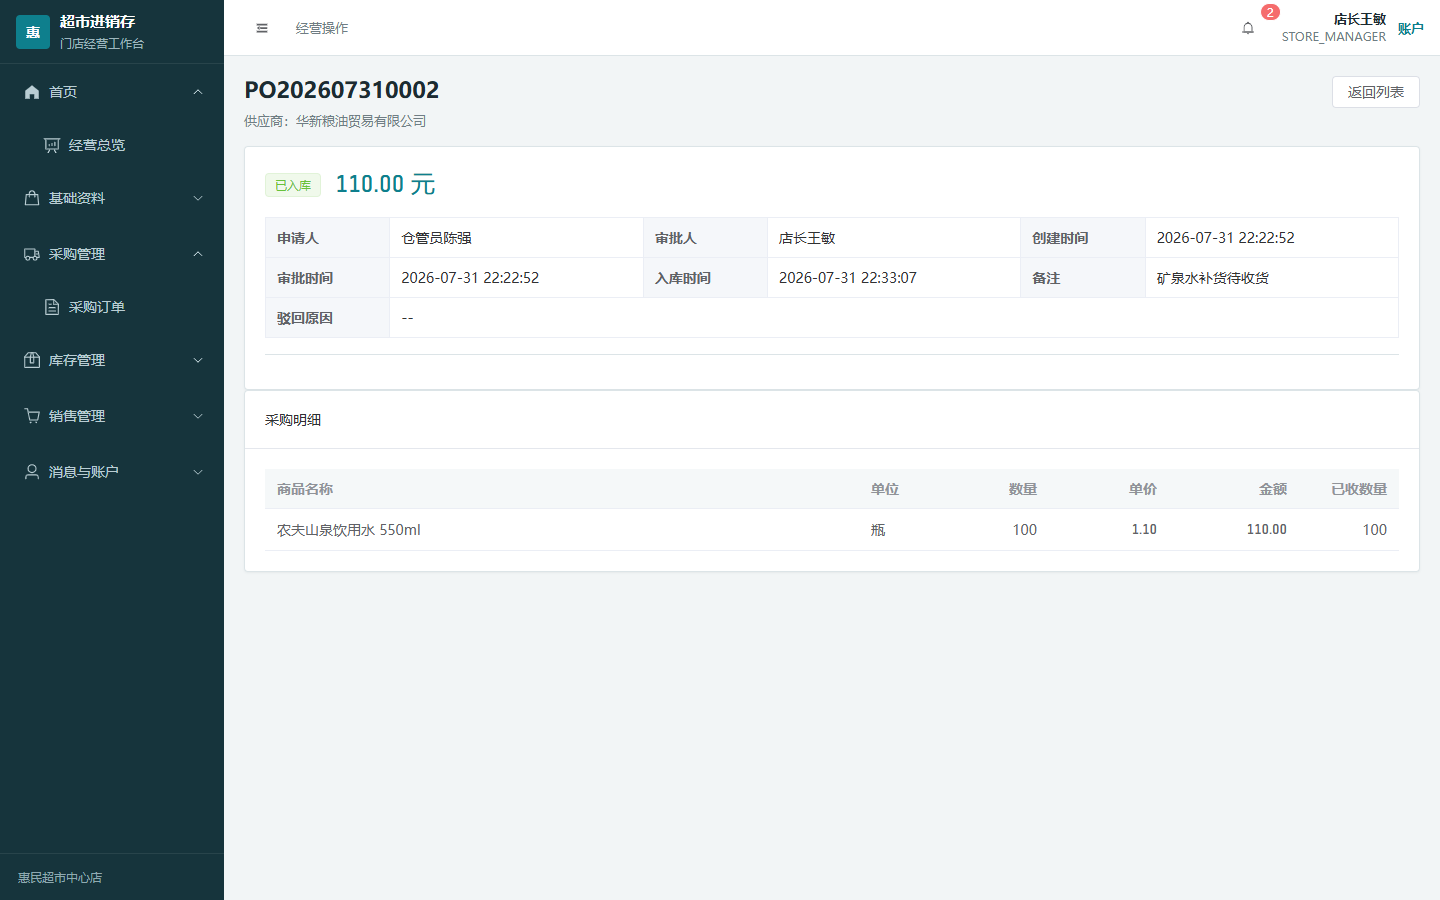Collapse the 采购管理 menu chevron
Viewport: 1440px width, 900px height.
click(x=198, y=254)
